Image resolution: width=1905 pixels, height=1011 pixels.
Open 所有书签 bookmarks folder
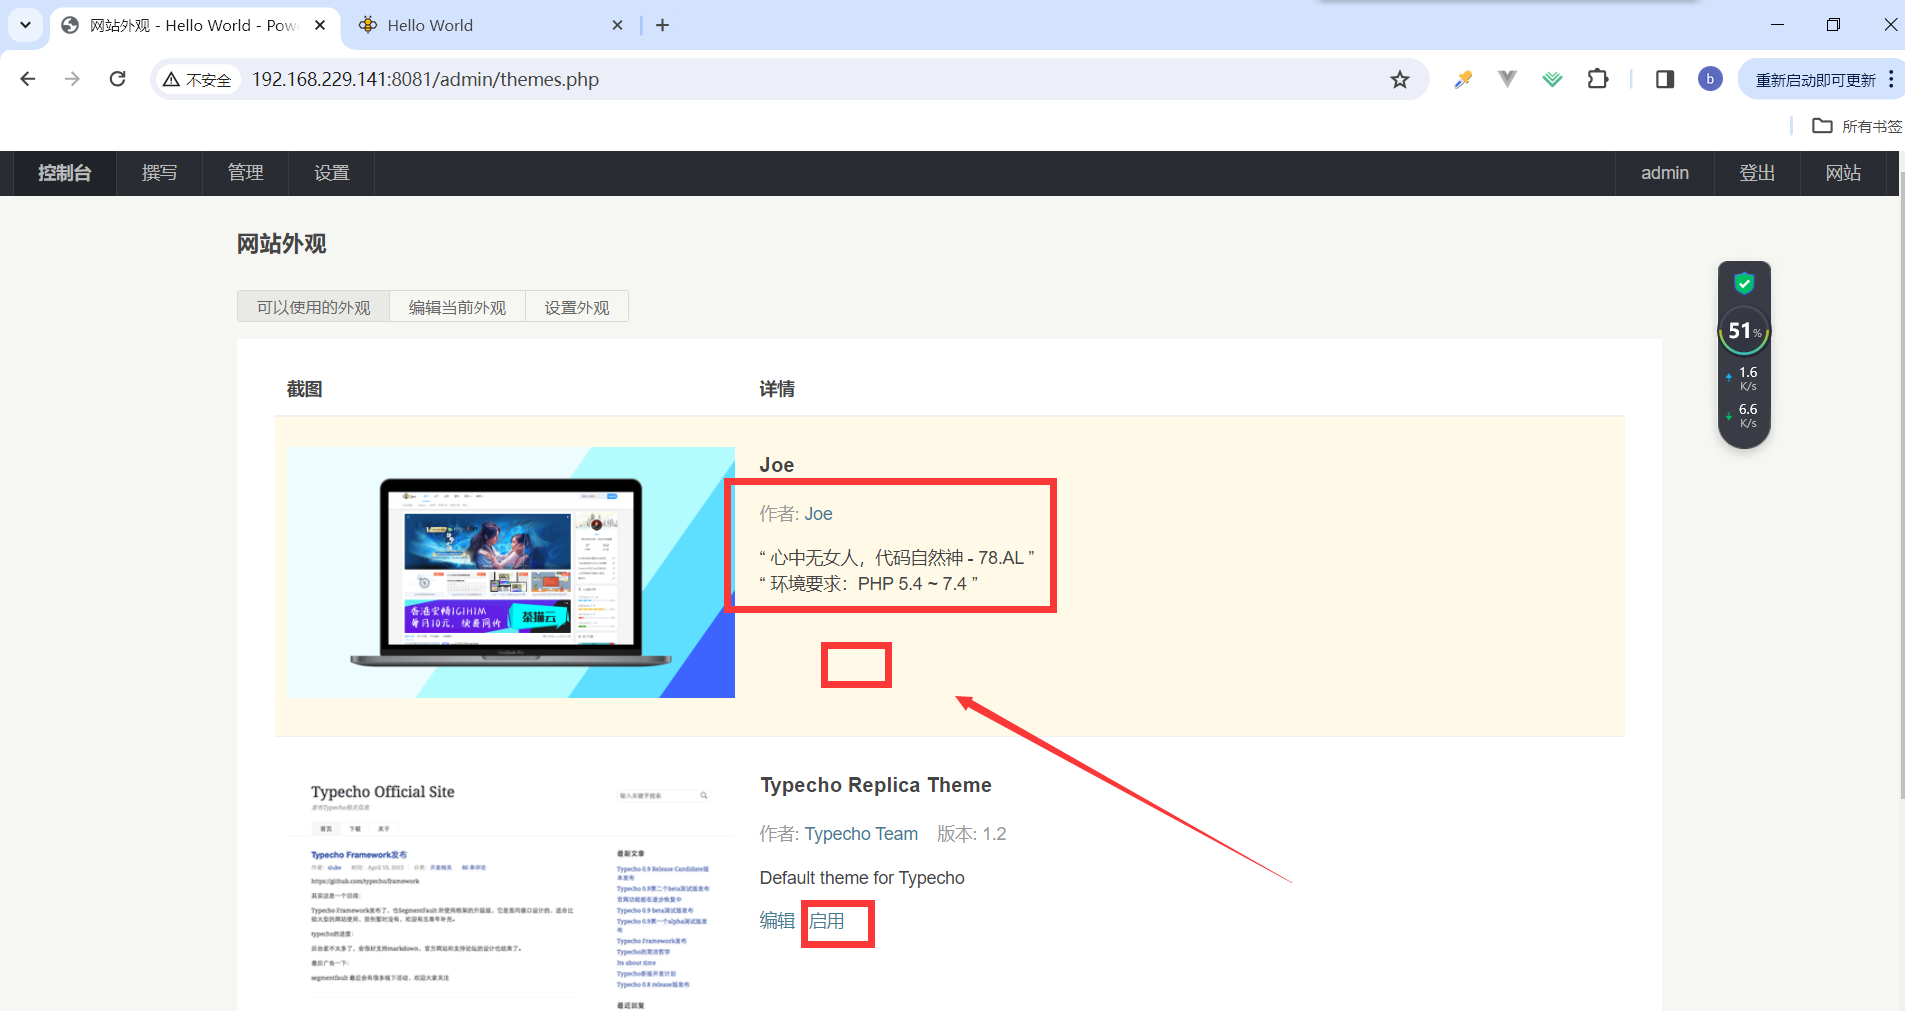click(x=1857, y=126)
